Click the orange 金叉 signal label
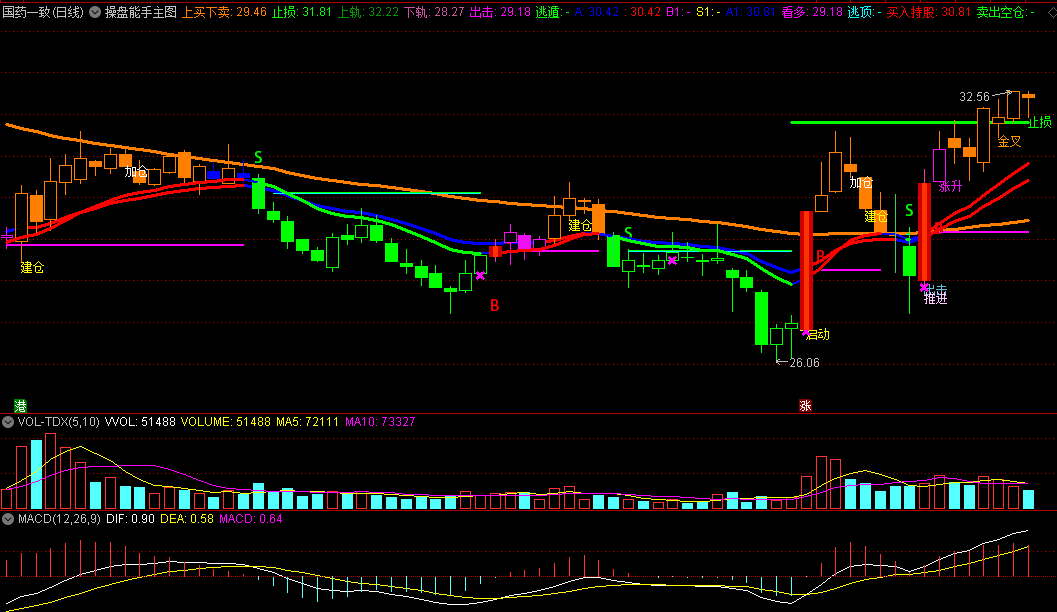This screenshot has width=1057, height=612. coord(1010,142)
